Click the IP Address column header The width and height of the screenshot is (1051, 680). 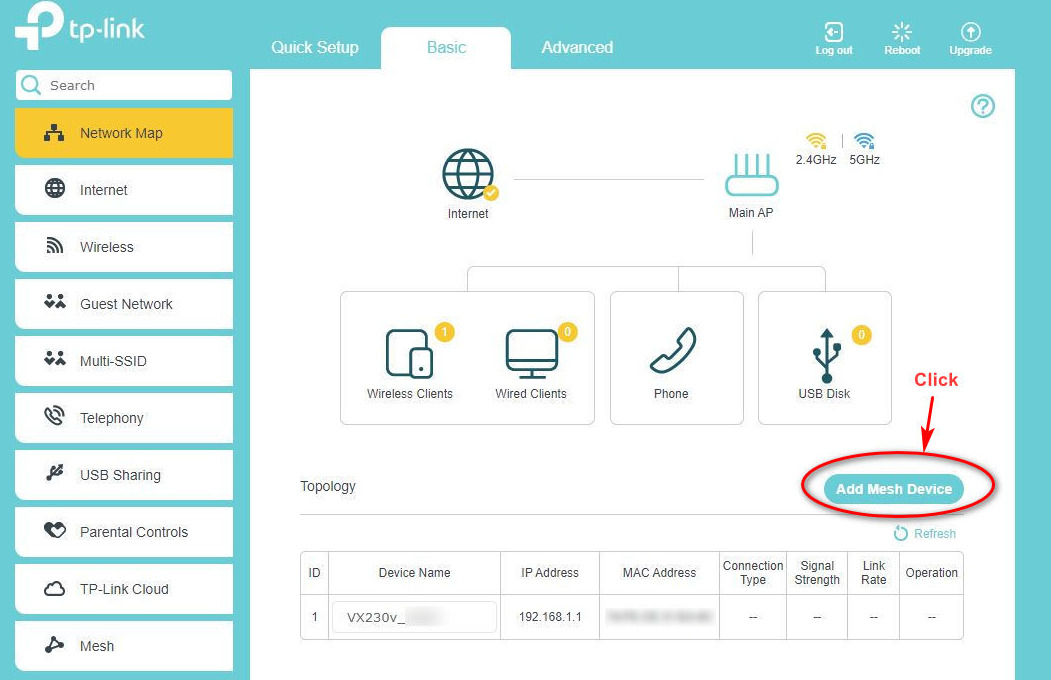click(x=550, y=573)
